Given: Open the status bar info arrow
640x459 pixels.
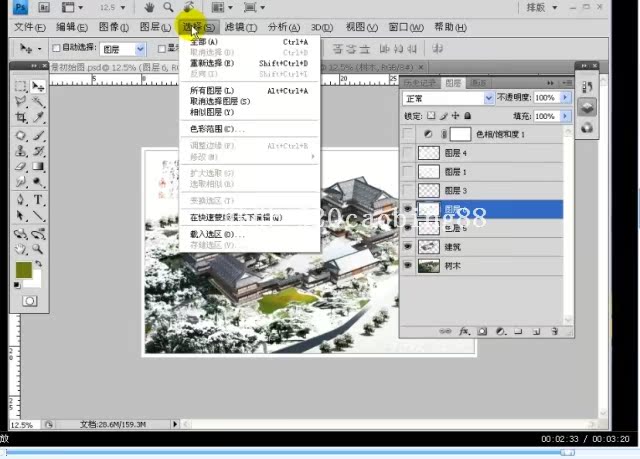Looking at the screenshot, I should pyautogui.click(x=175, y=424).
